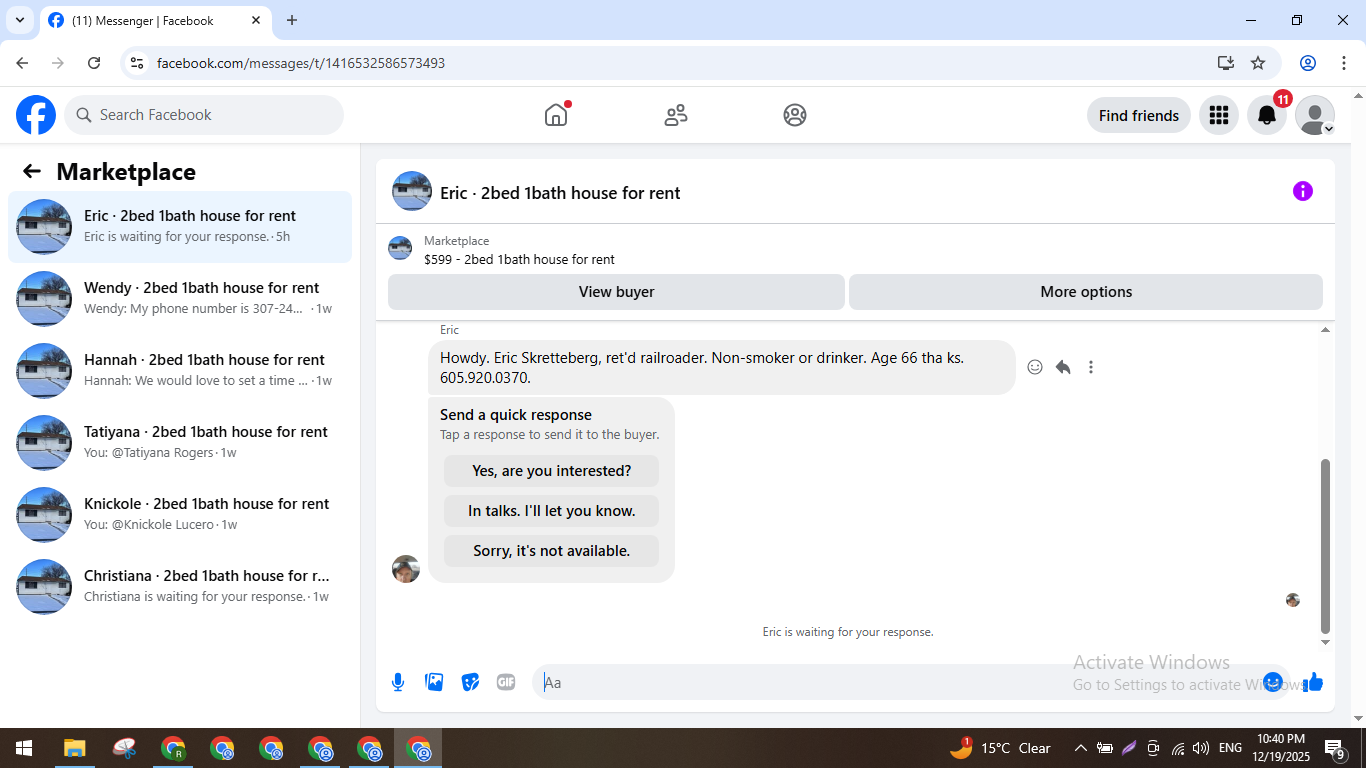Send quick response 'Yes, are you interested?'

click(552, 471)
